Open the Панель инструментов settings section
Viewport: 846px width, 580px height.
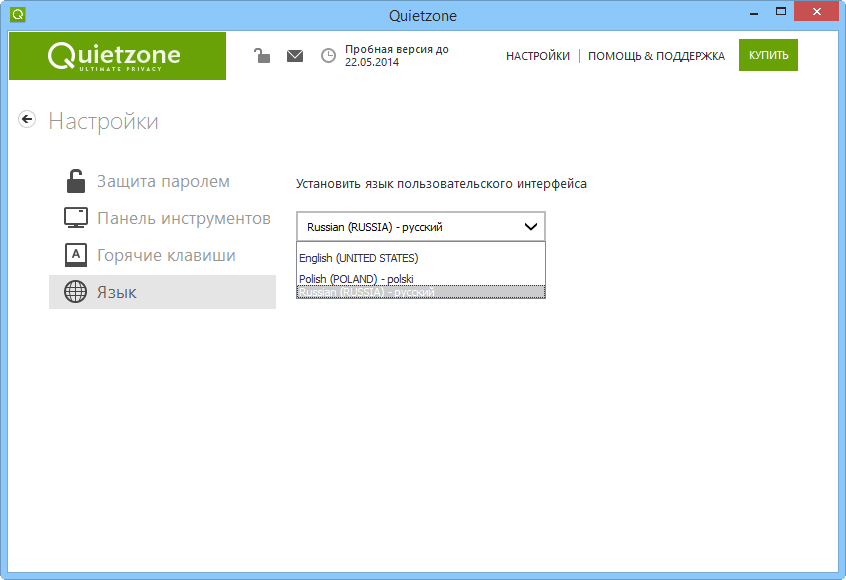[x=162, y=218]
